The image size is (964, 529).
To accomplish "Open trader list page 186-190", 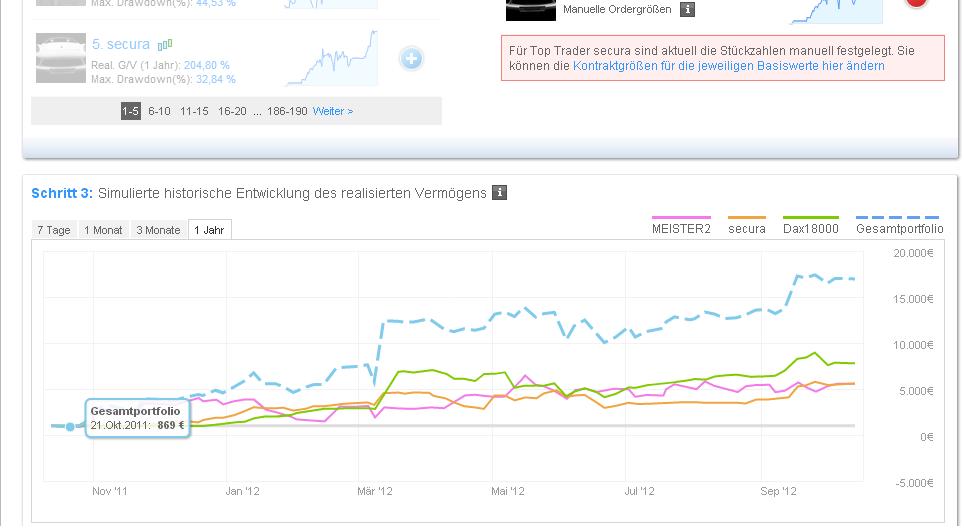I will [x=287, y=111].
